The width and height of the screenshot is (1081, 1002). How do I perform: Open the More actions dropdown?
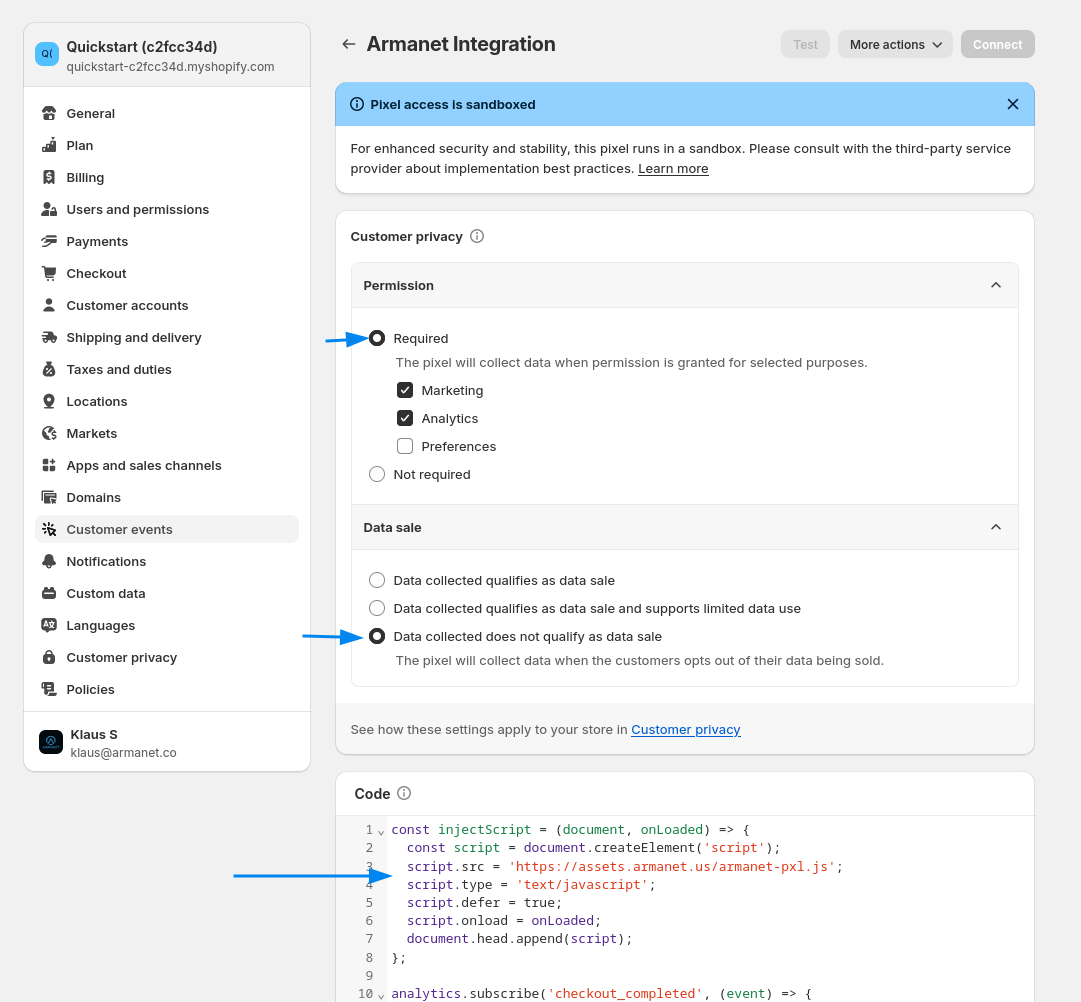coord(895,44)
